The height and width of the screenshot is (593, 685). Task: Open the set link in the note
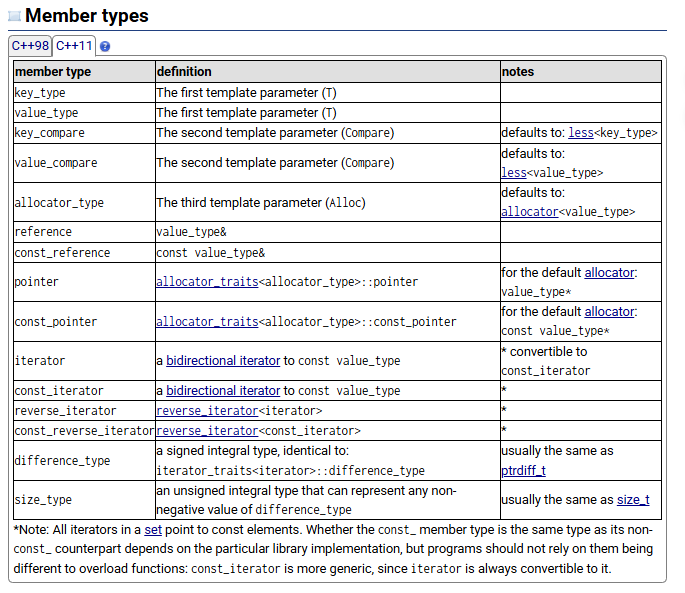[153, 530]
